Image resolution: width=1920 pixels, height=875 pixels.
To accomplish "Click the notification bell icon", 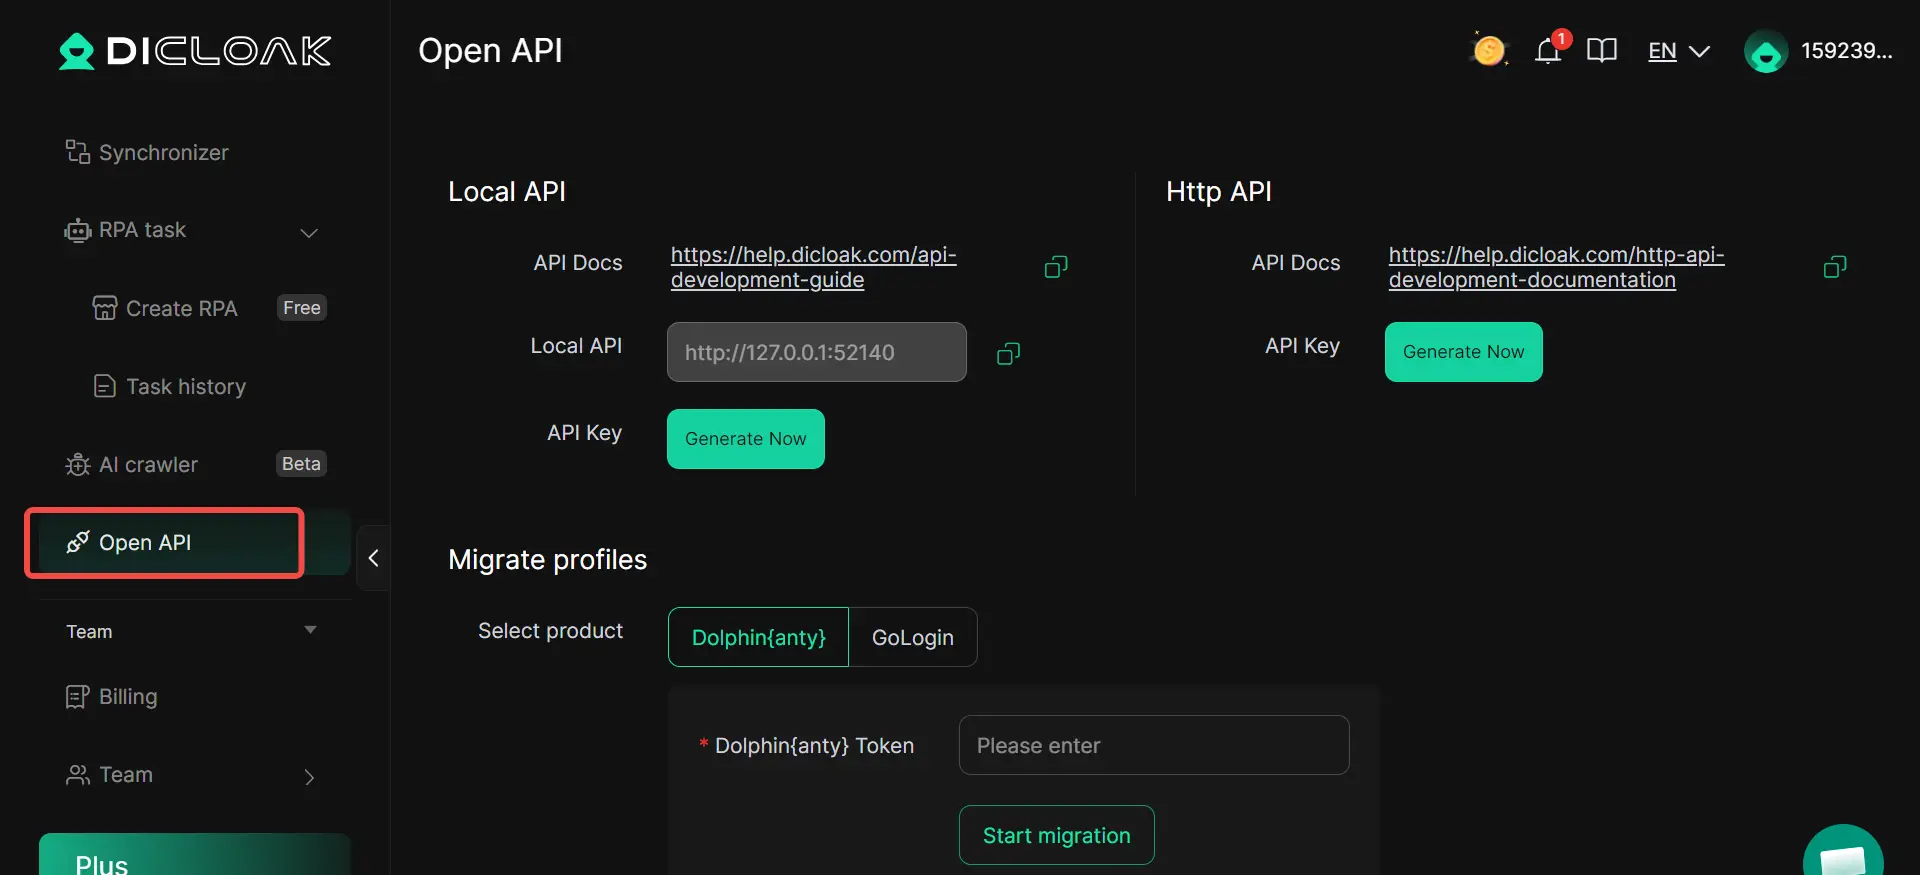I will [1548, 51].
